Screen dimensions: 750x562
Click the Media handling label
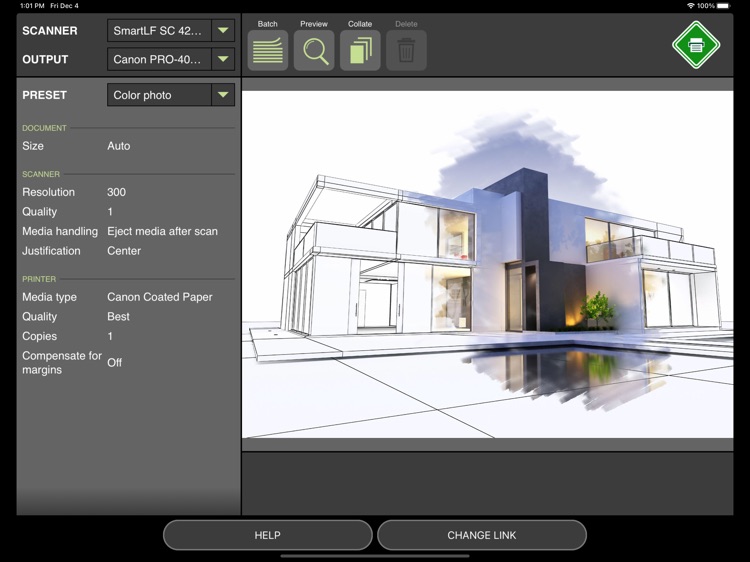[x=60, y=231]
